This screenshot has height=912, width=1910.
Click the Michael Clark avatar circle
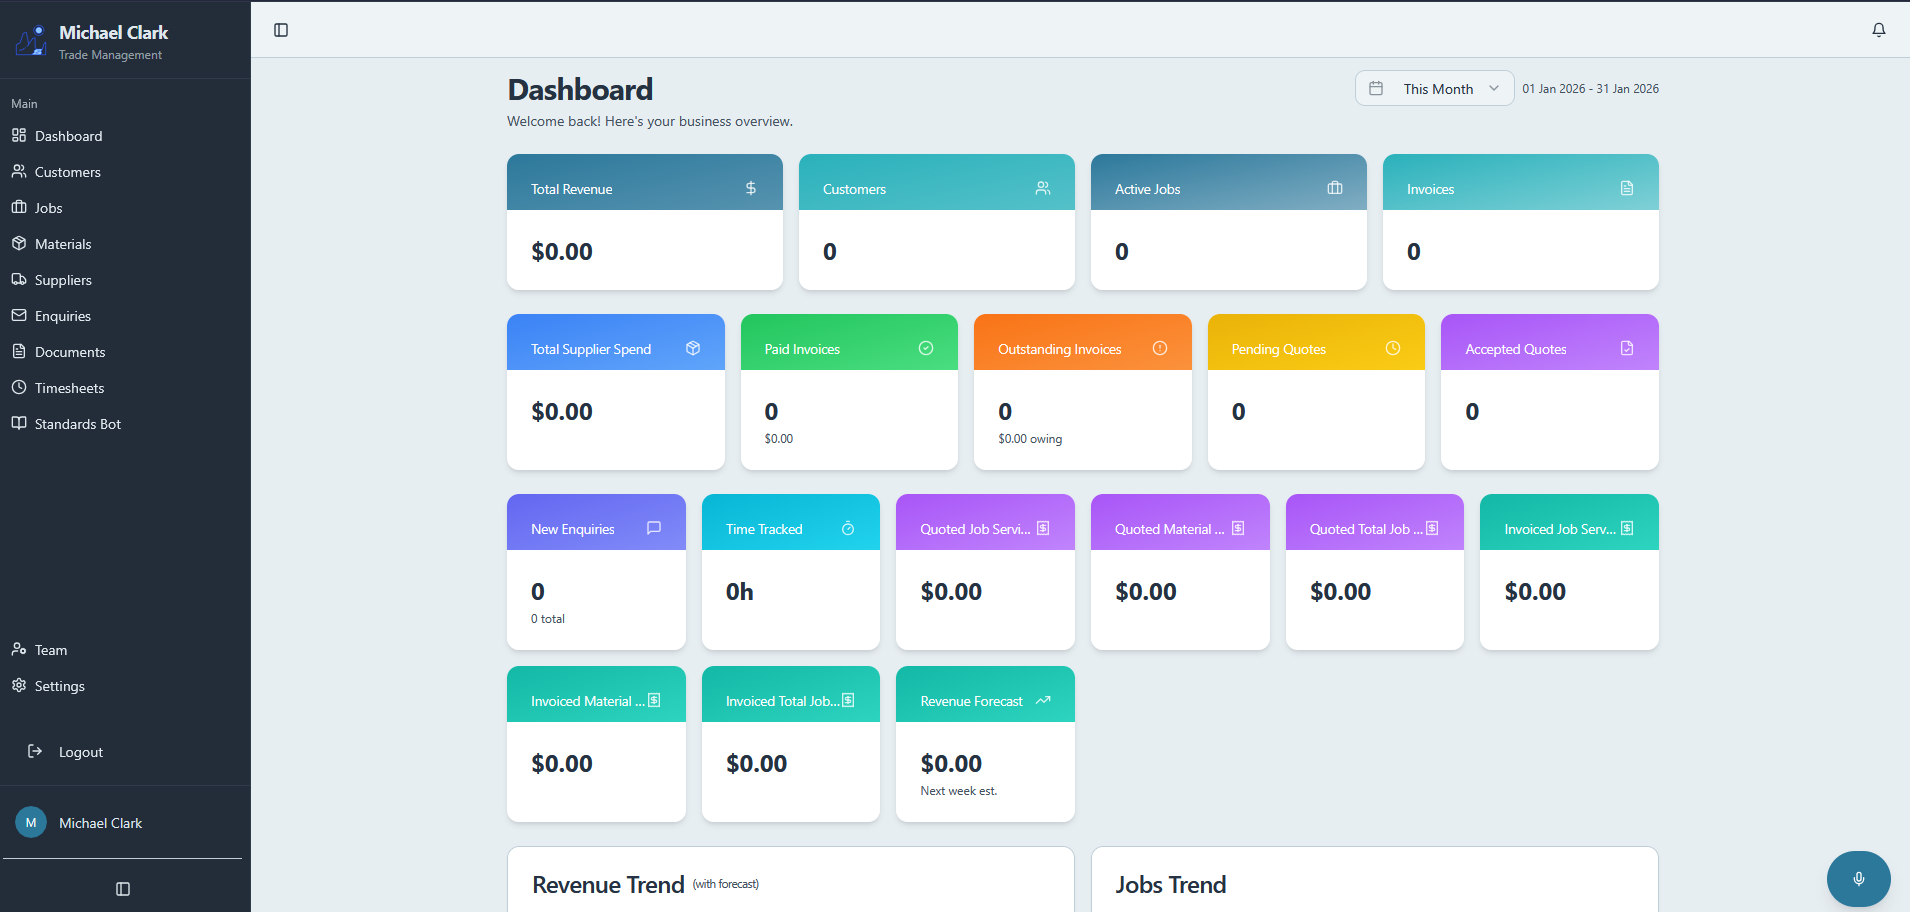[31, 822]
